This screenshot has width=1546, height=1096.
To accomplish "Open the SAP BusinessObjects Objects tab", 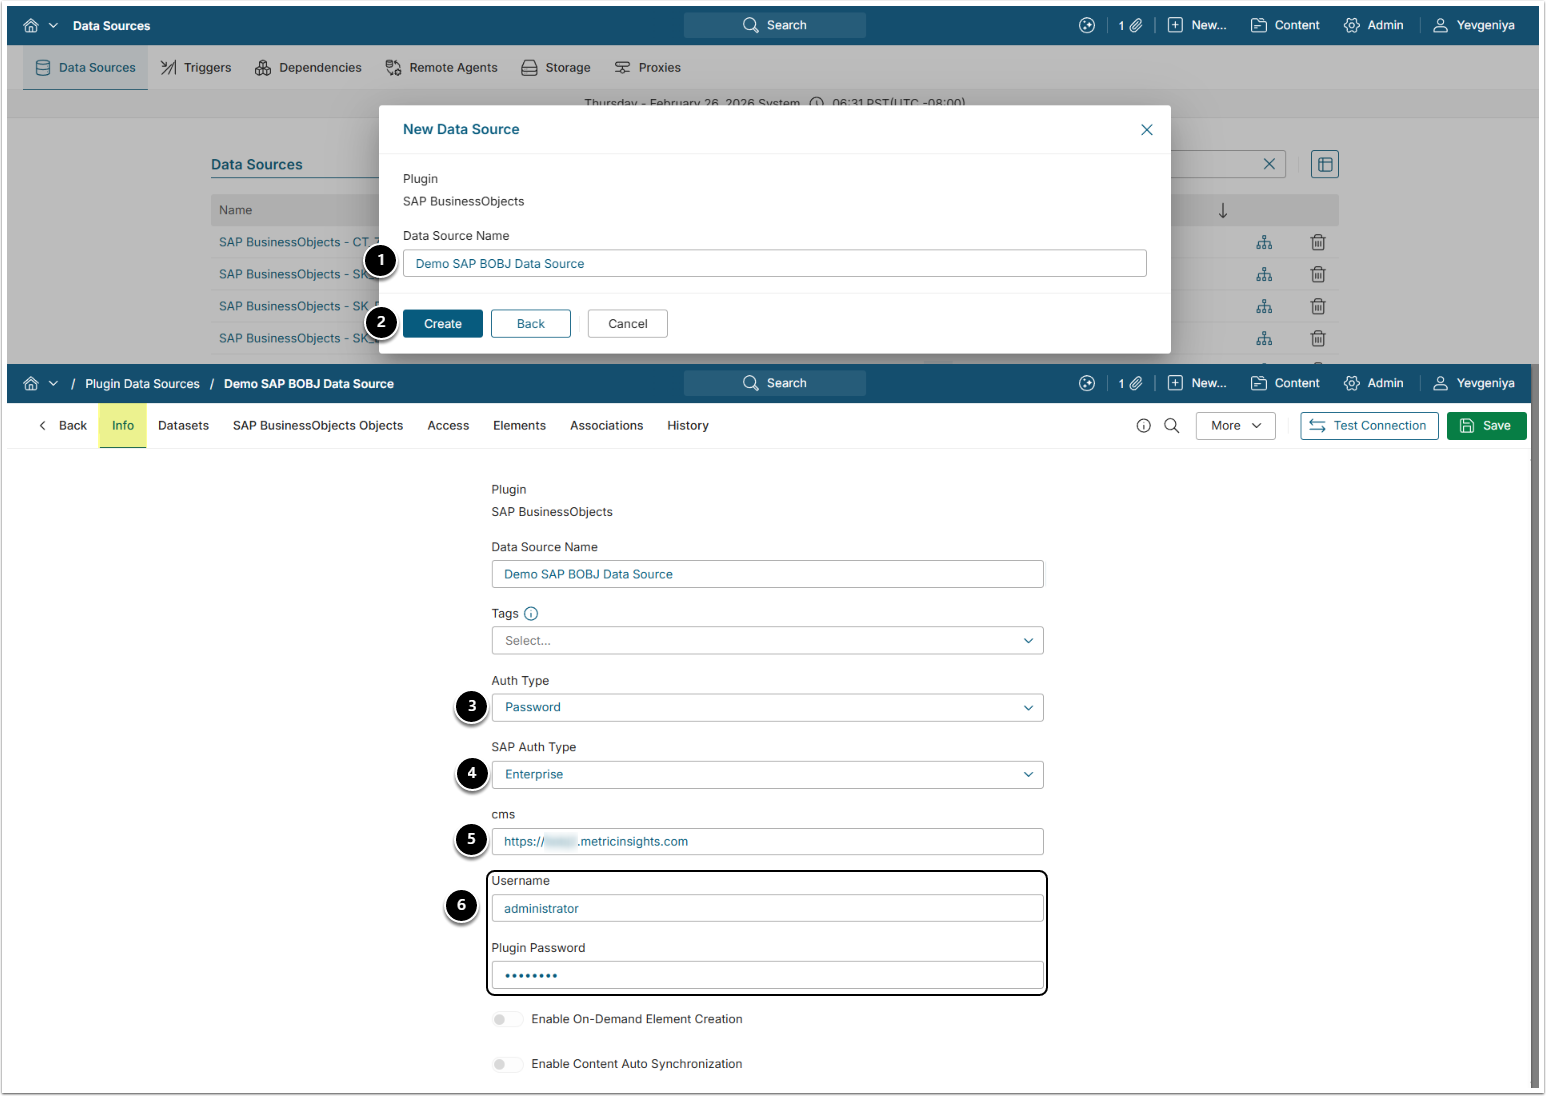I will point(318,426).
